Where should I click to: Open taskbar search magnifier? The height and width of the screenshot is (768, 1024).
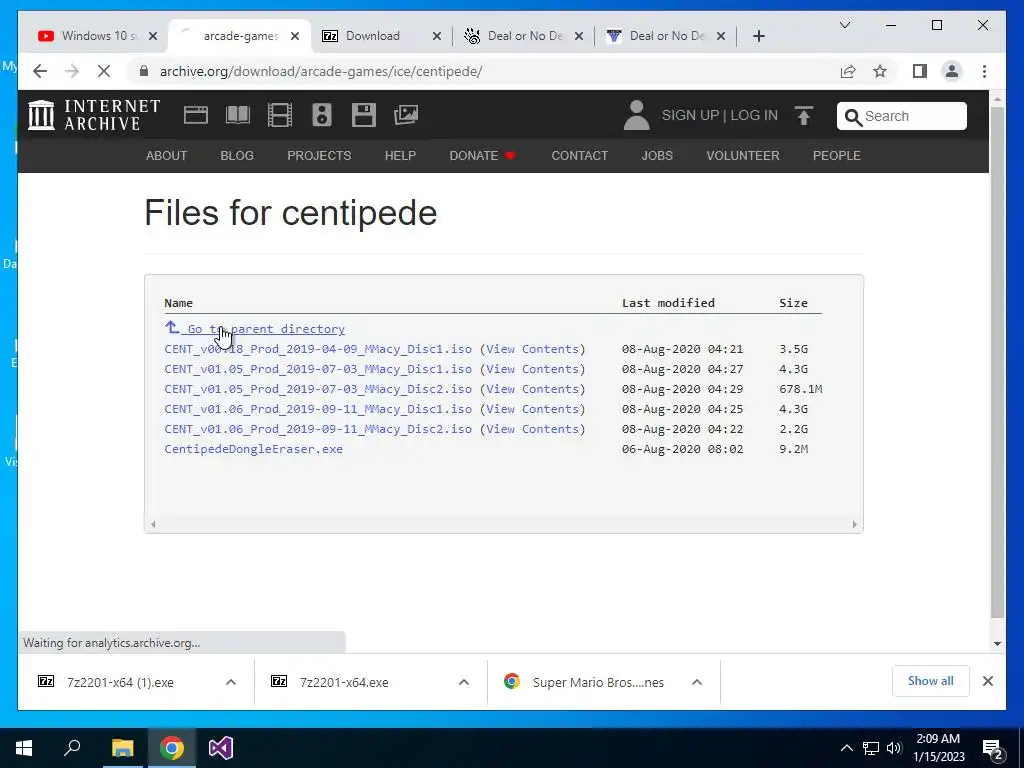(x=72, y=748)
